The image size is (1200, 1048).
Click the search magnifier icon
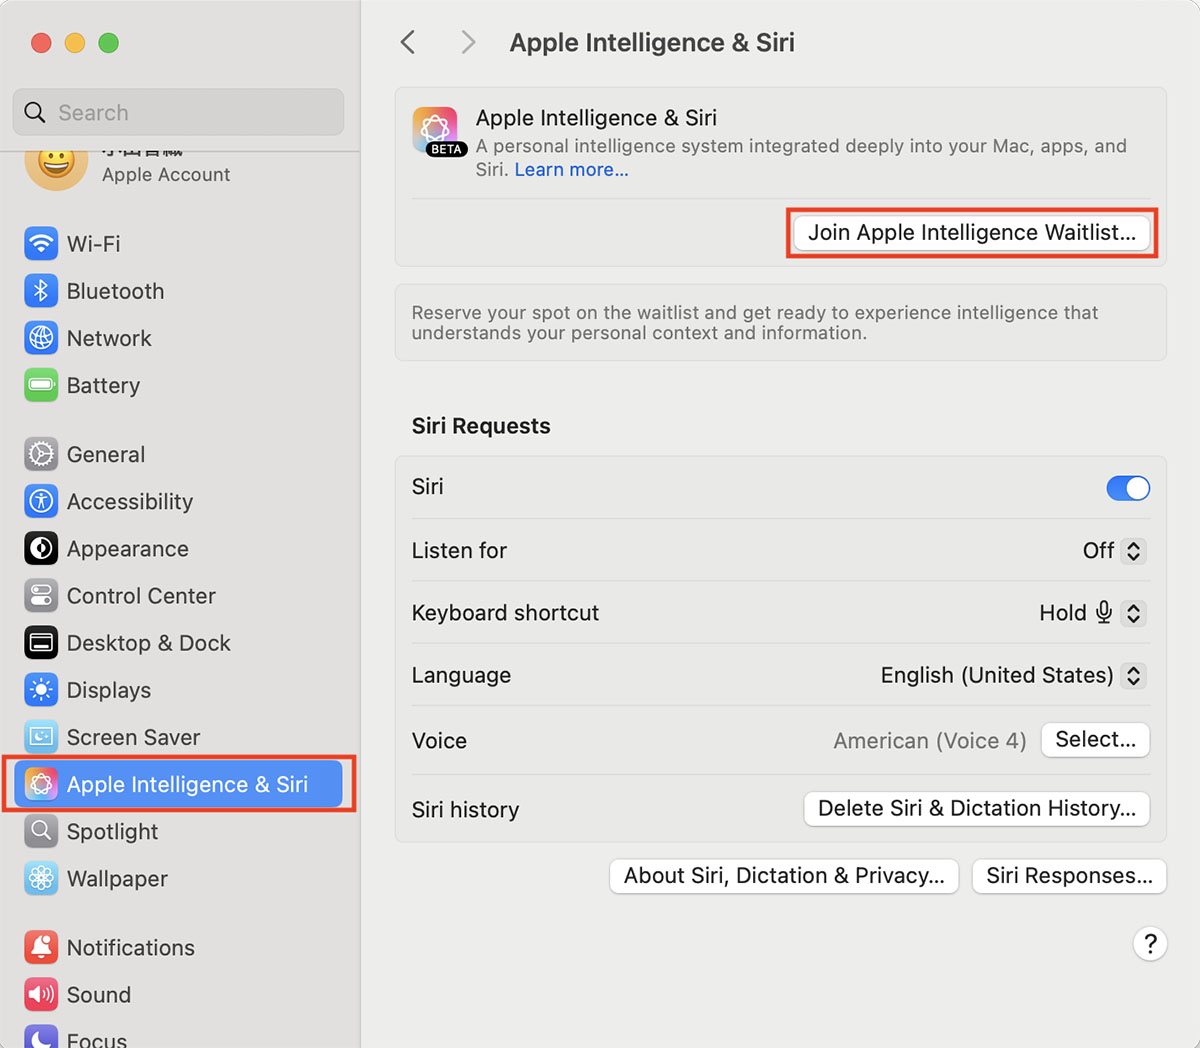[x=35, y=112]
